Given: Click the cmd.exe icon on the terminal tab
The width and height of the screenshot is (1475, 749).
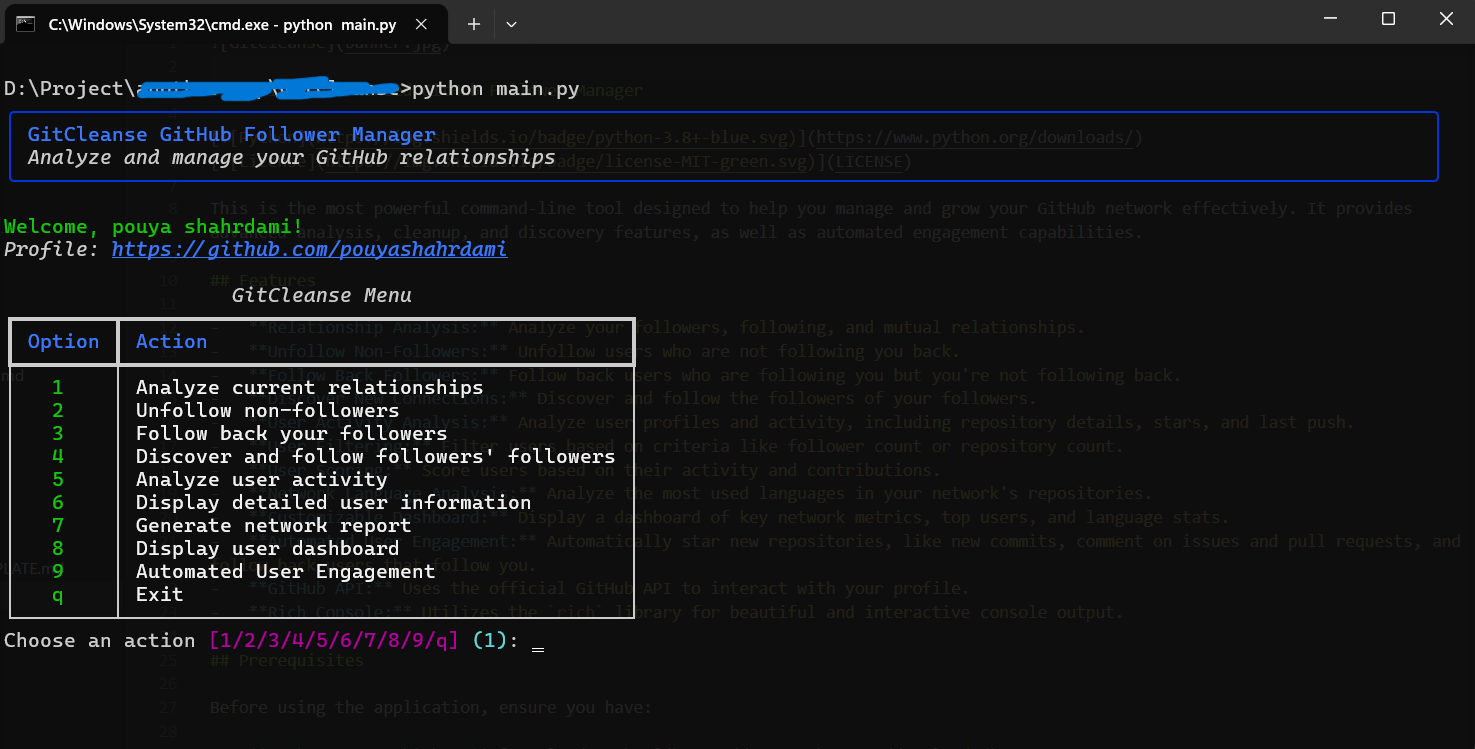Looking at the screenshot, I should (24, 24).
